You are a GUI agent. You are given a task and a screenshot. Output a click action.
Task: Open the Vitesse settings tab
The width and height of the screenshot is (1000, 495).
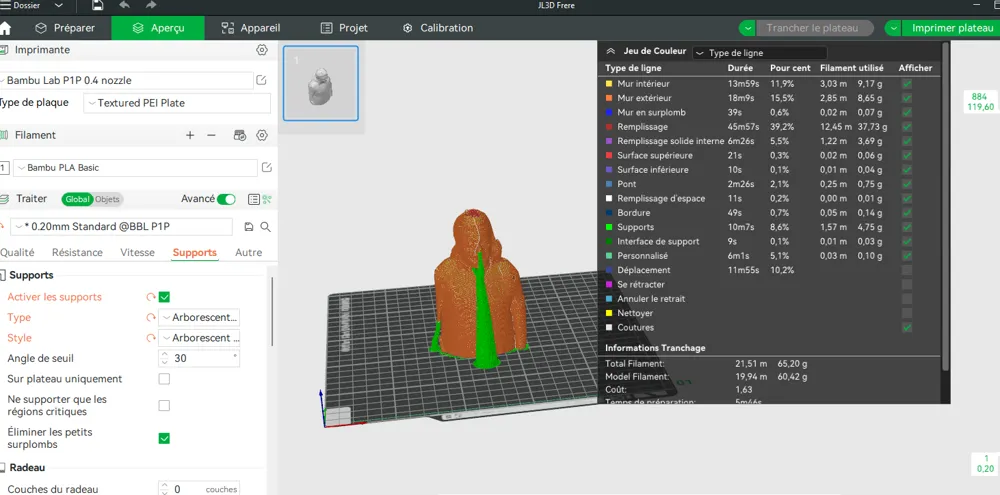pyautogui.click(x=137, y=253)
